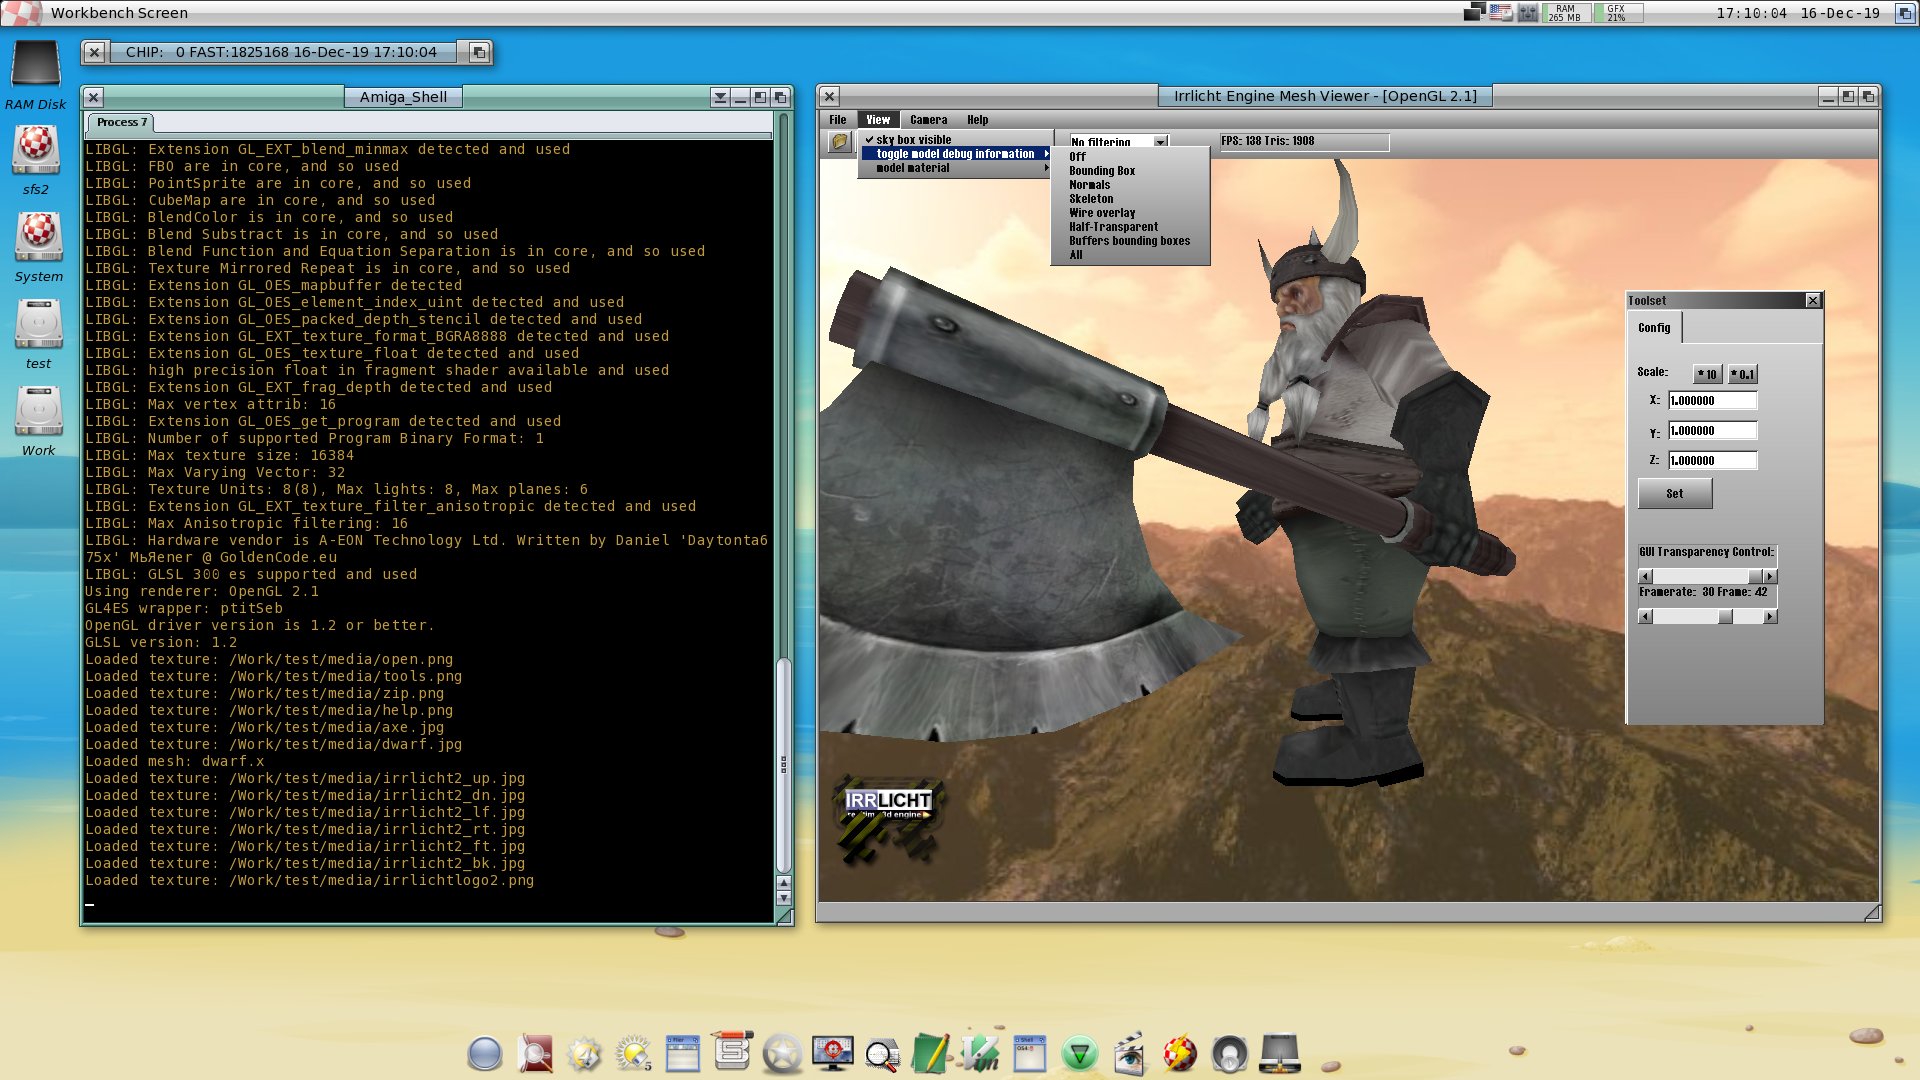
Task: Expand the model material submenu
Action: (x=955, y=168)
